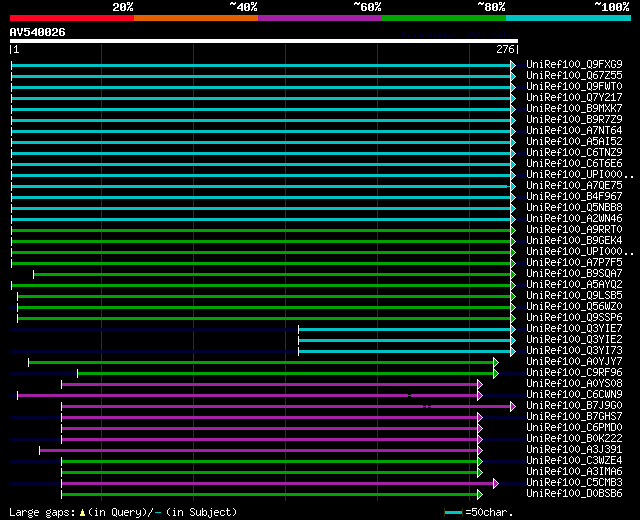Click the white AV540026 query bar
640x520 pixels.
point(263,41)
